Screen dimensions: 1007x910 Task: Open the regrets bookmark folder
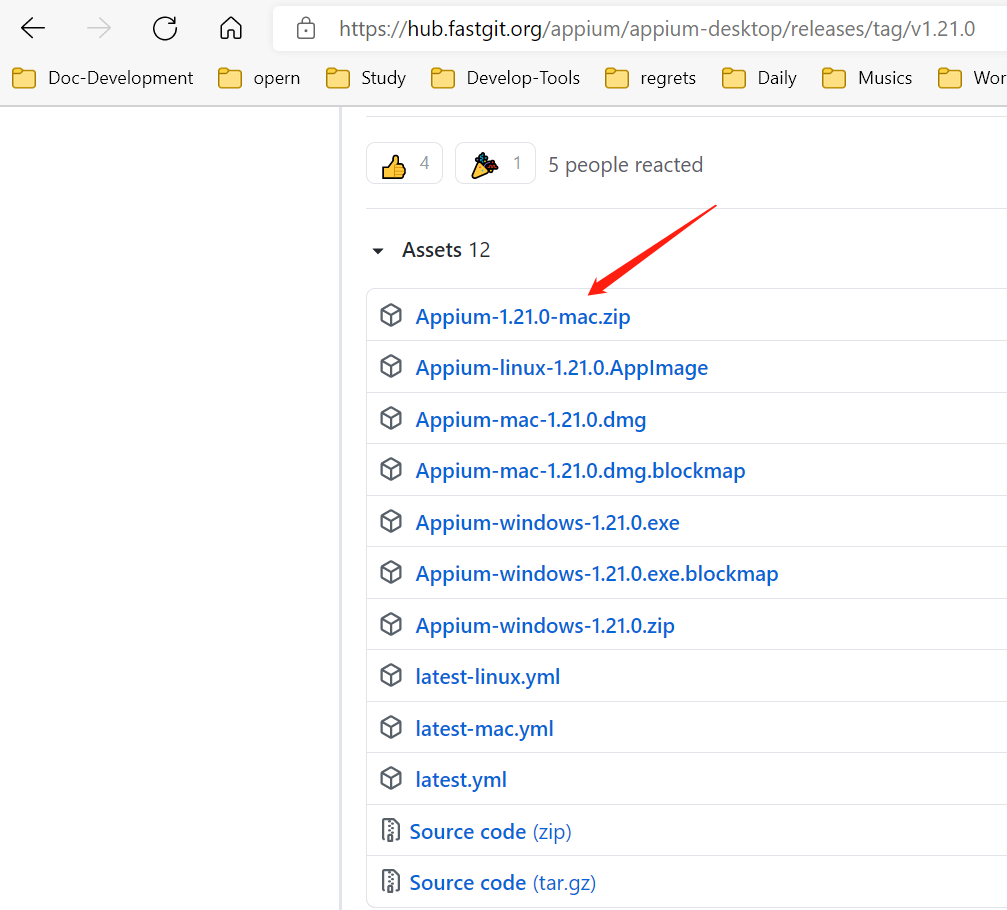click(x=651, y=78)
